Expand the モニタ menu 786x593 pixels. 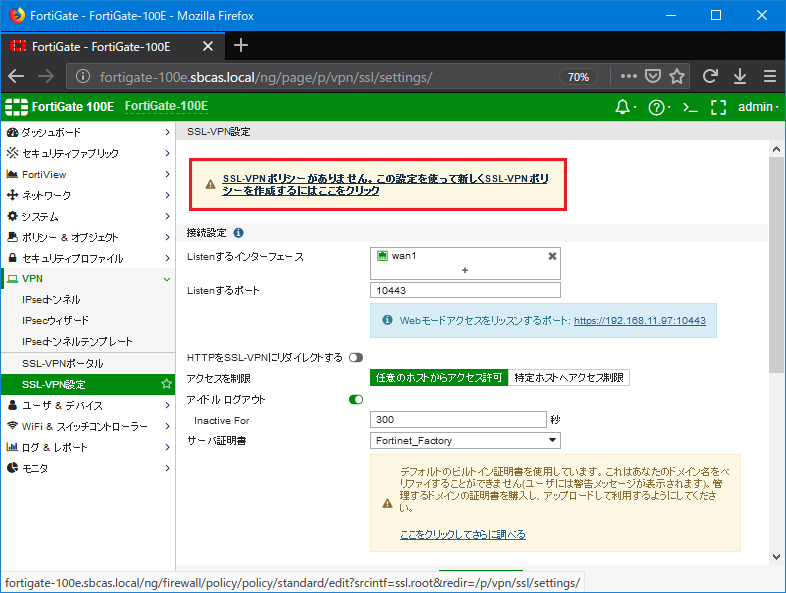[88, 468]
